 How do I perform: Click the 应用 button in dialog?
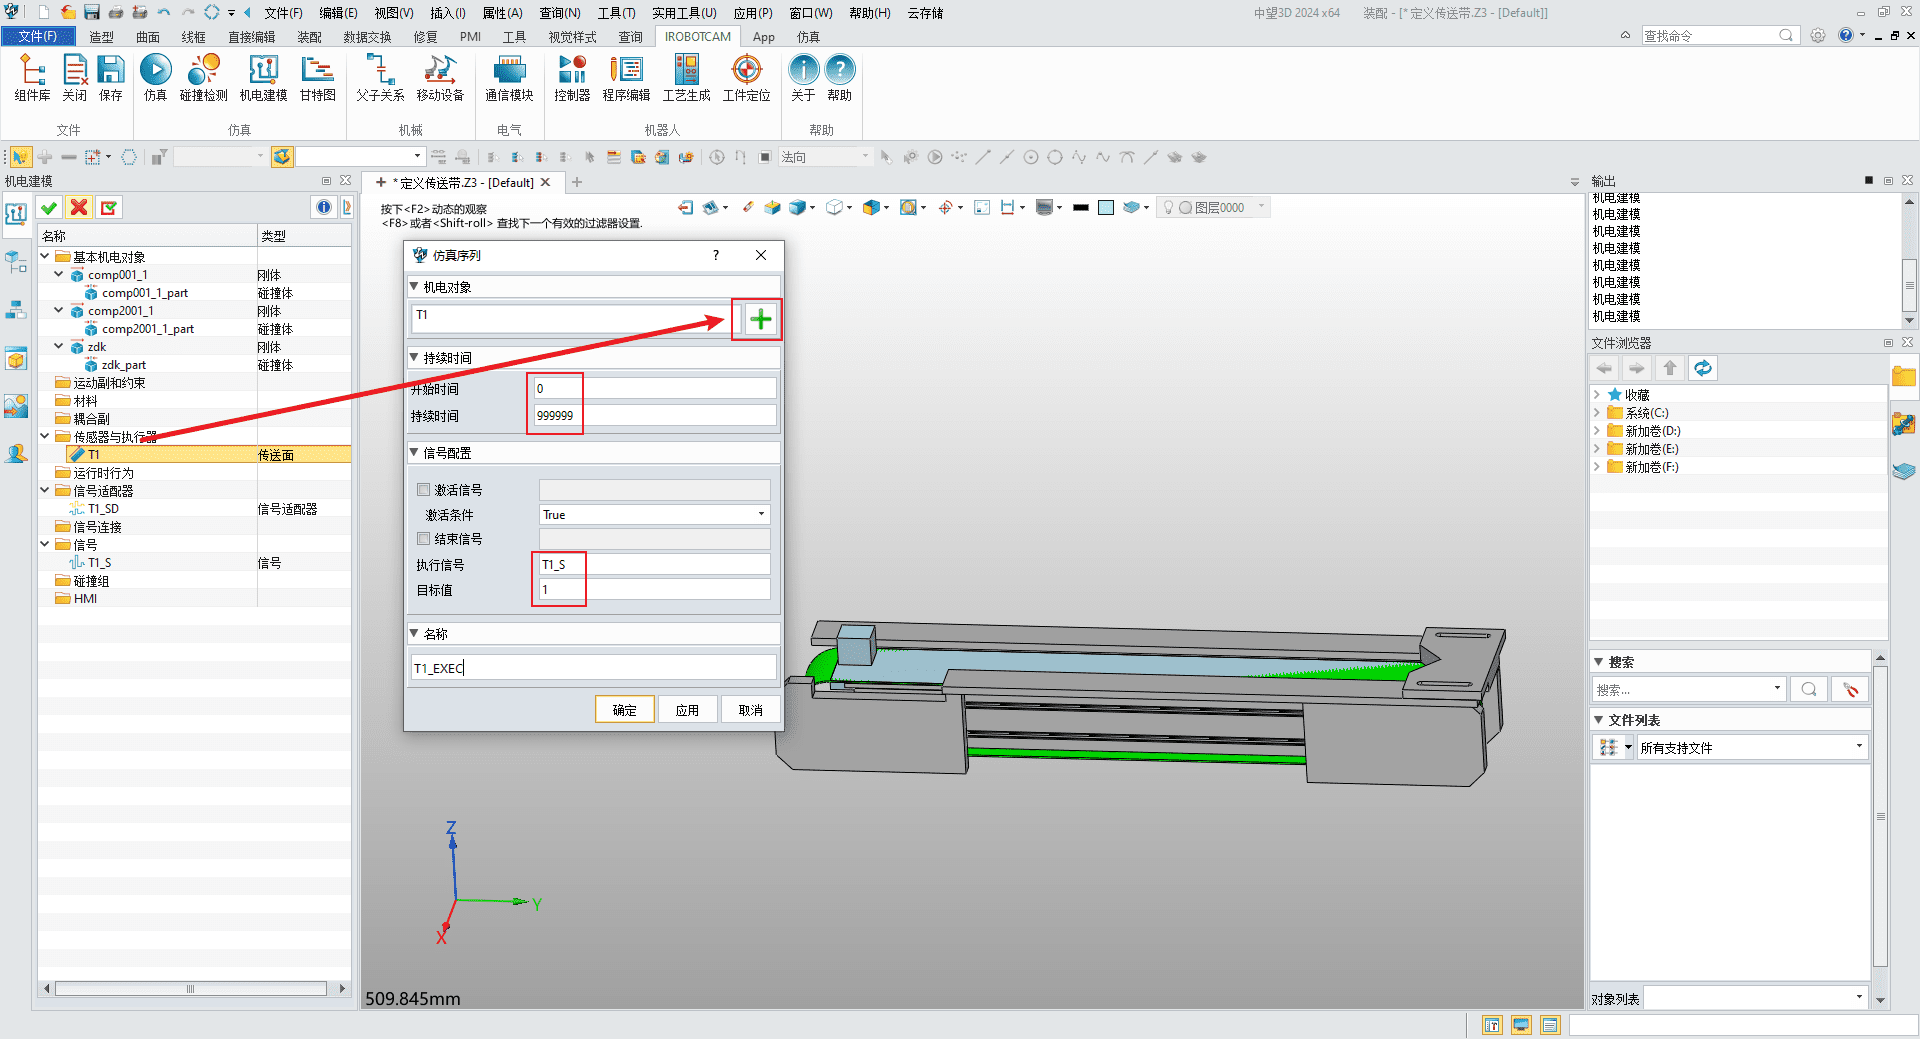(x=687, y=710)
